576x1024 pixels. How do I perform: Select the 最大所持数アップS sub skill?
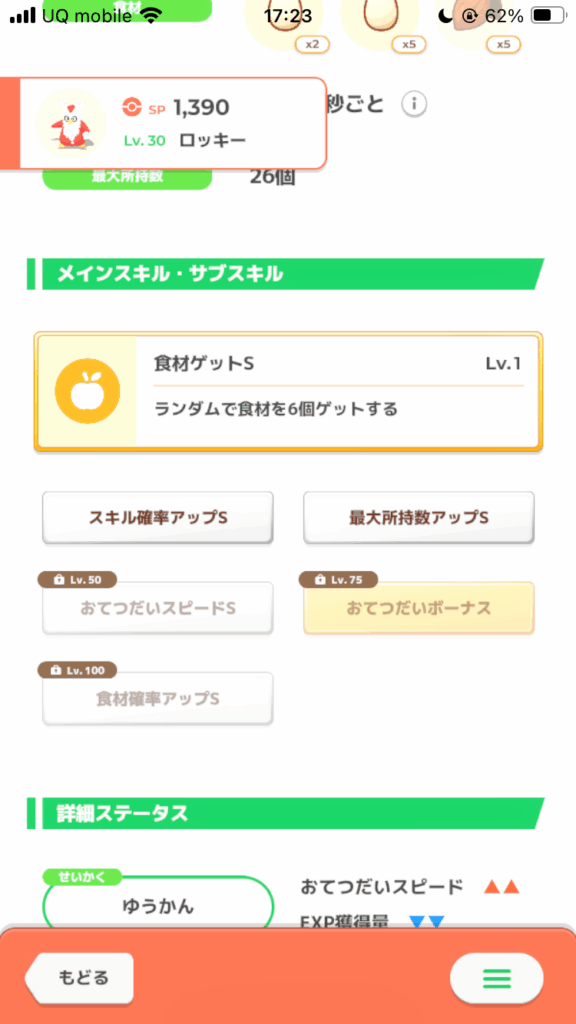tap(419, 518)
